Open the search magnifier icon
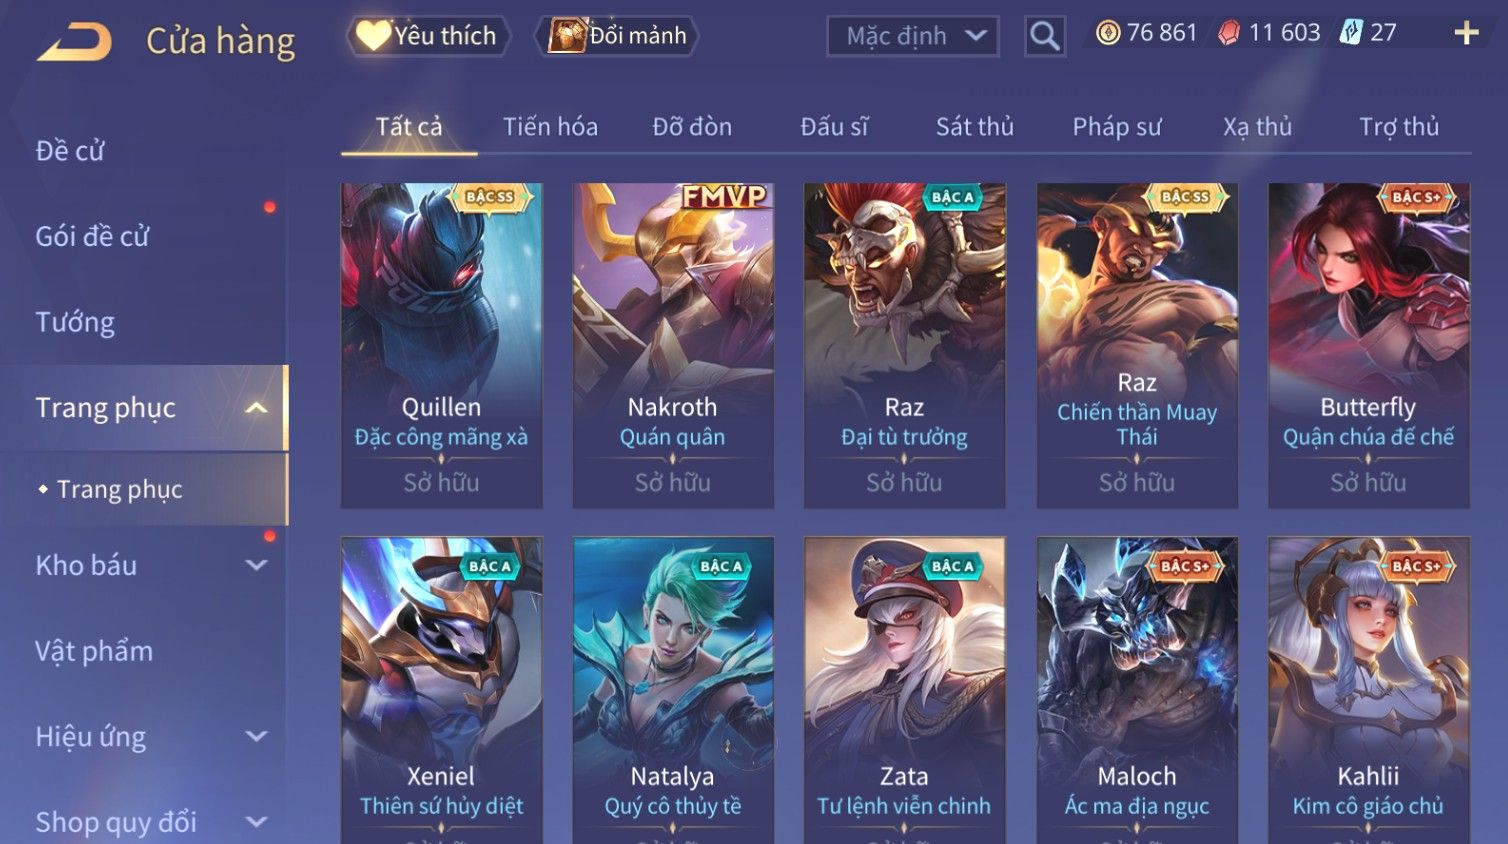The height and width of the screenshot is (844, 1508). tap(1044, 36)
